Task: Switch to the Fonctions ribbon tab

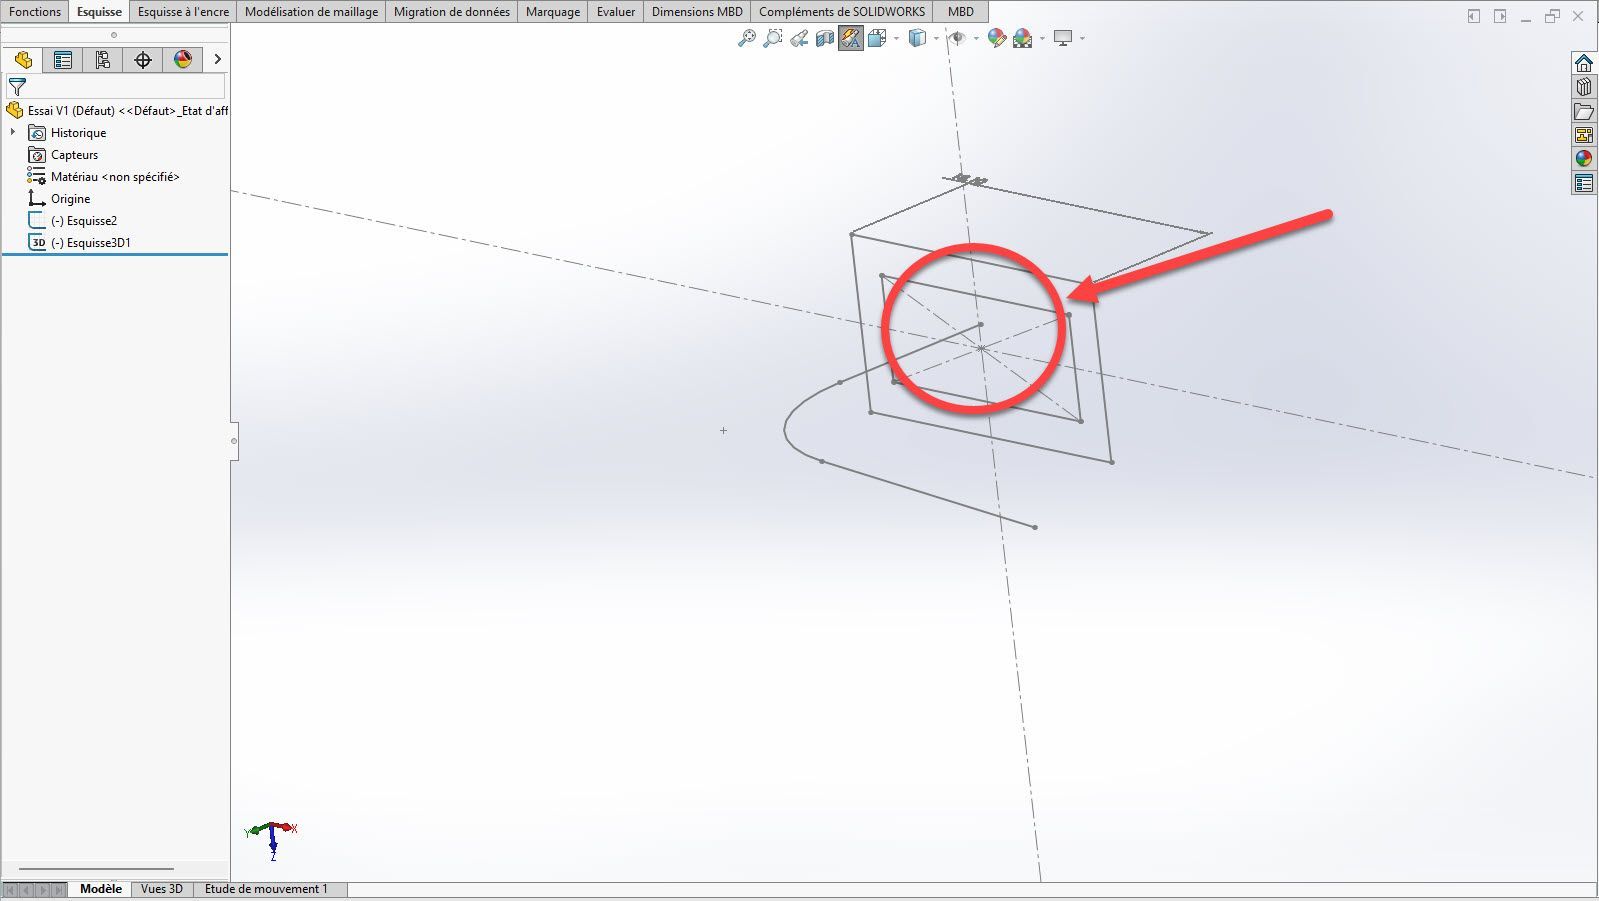Action: (x=35, y=12)
